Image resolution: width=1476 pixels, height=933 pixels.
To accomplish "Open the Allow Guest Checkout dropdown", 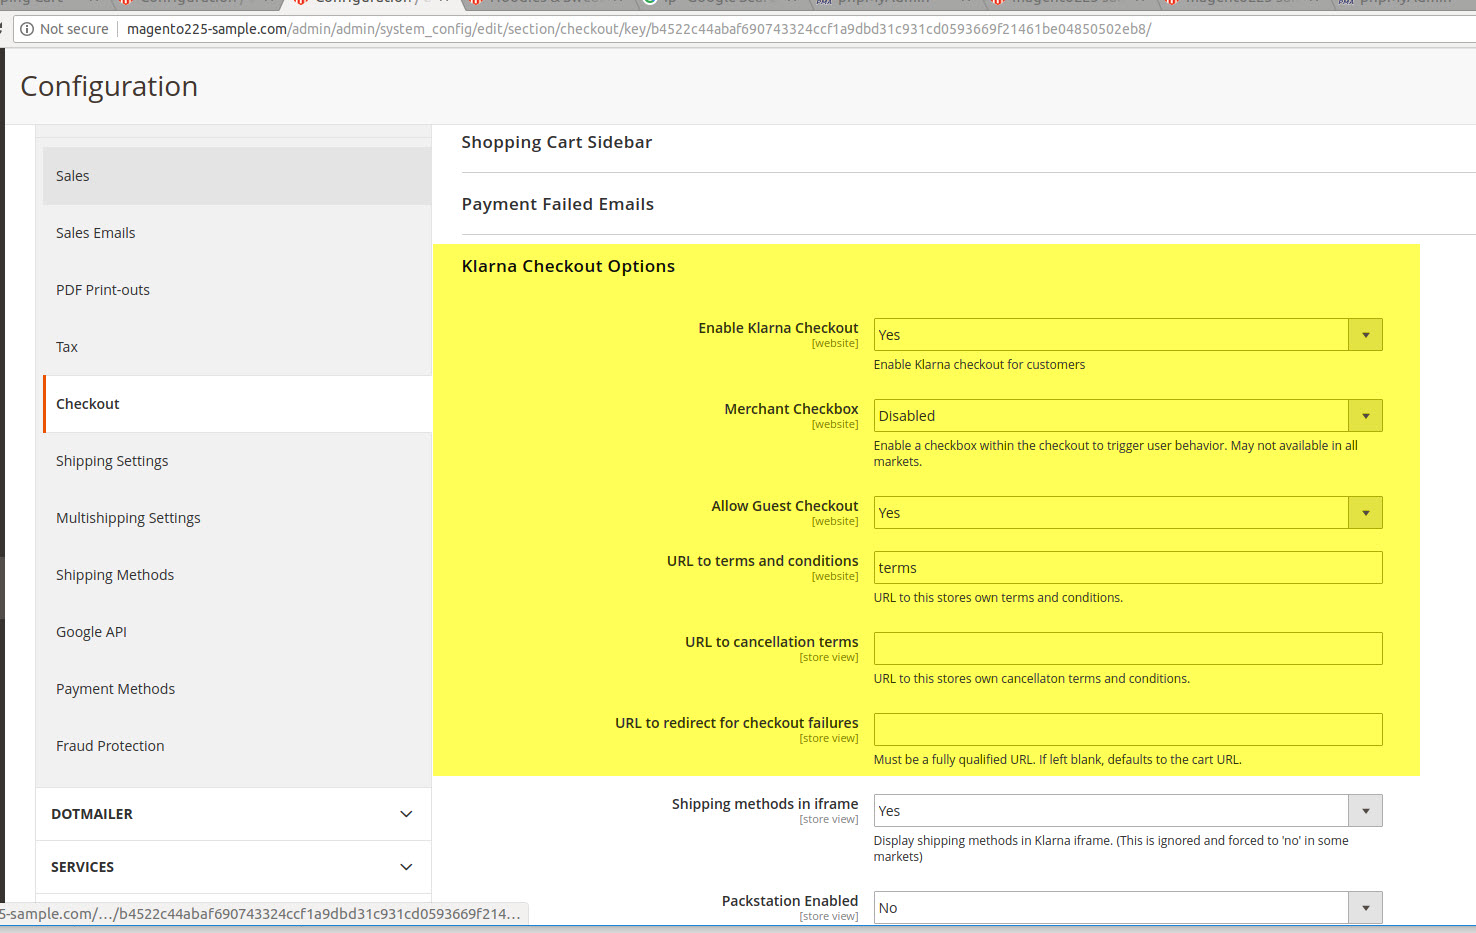I will (x=1127, y=513).
